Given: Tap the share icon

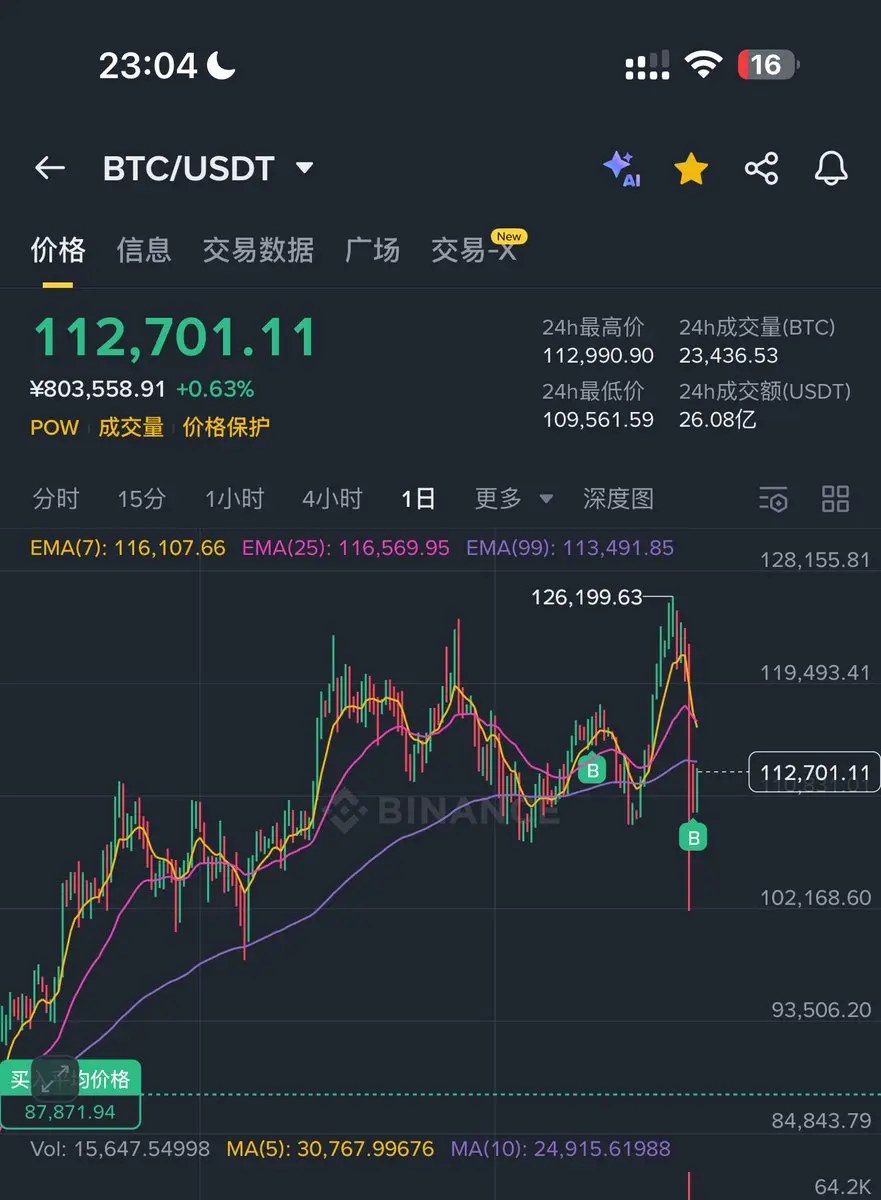Looking at the screenshot, I should click(x=762, y=168).
